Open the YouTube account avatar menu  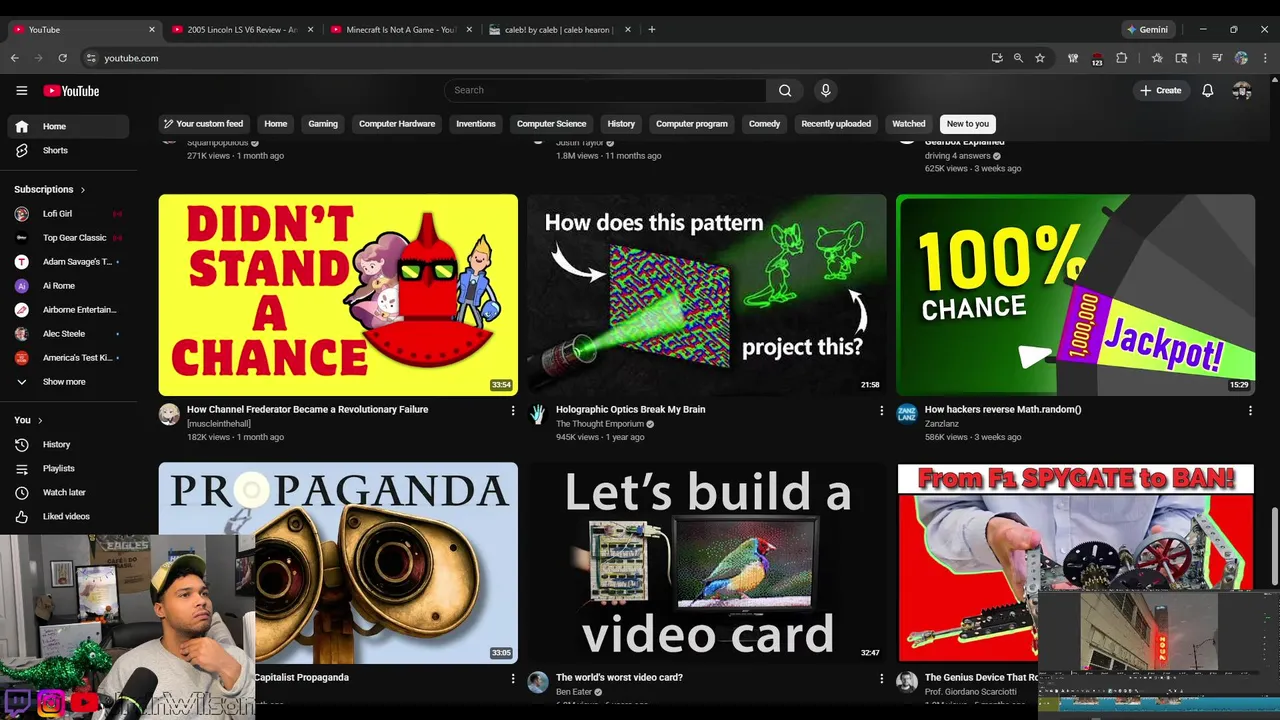tap(1242, 90)
